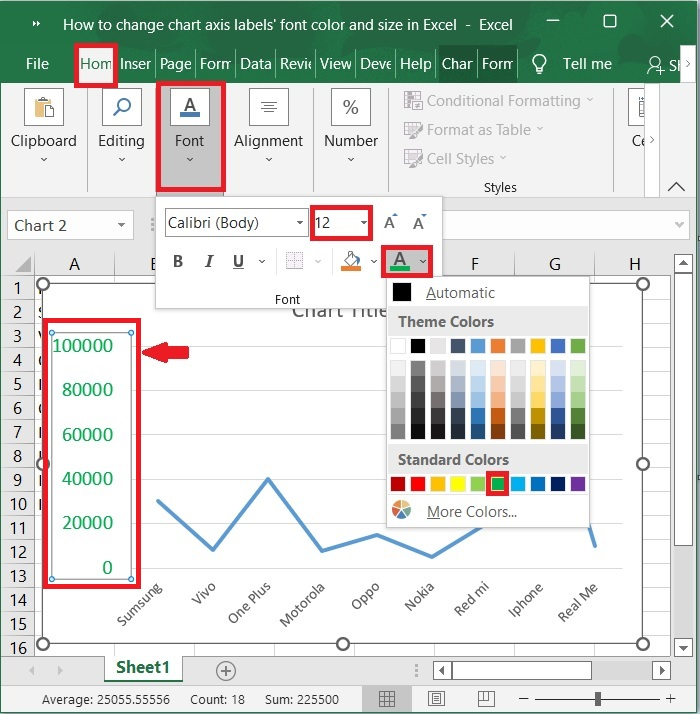Select Automatic font color option
This screenshot has width=700, height=714.
[460, 293]
